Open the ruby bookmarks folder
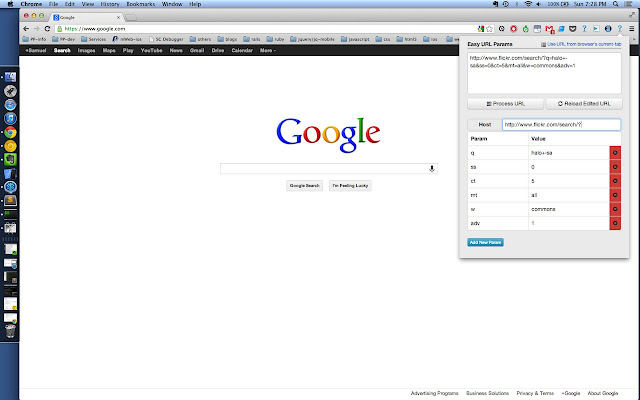Screen dimensions: 640x400 click(276, 39)
